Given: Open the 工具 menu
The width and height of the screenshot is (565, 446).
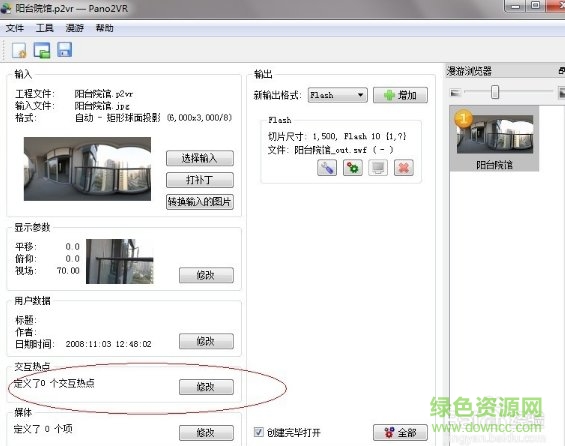Looking at the screenshot, I should (x=45, y=28).
